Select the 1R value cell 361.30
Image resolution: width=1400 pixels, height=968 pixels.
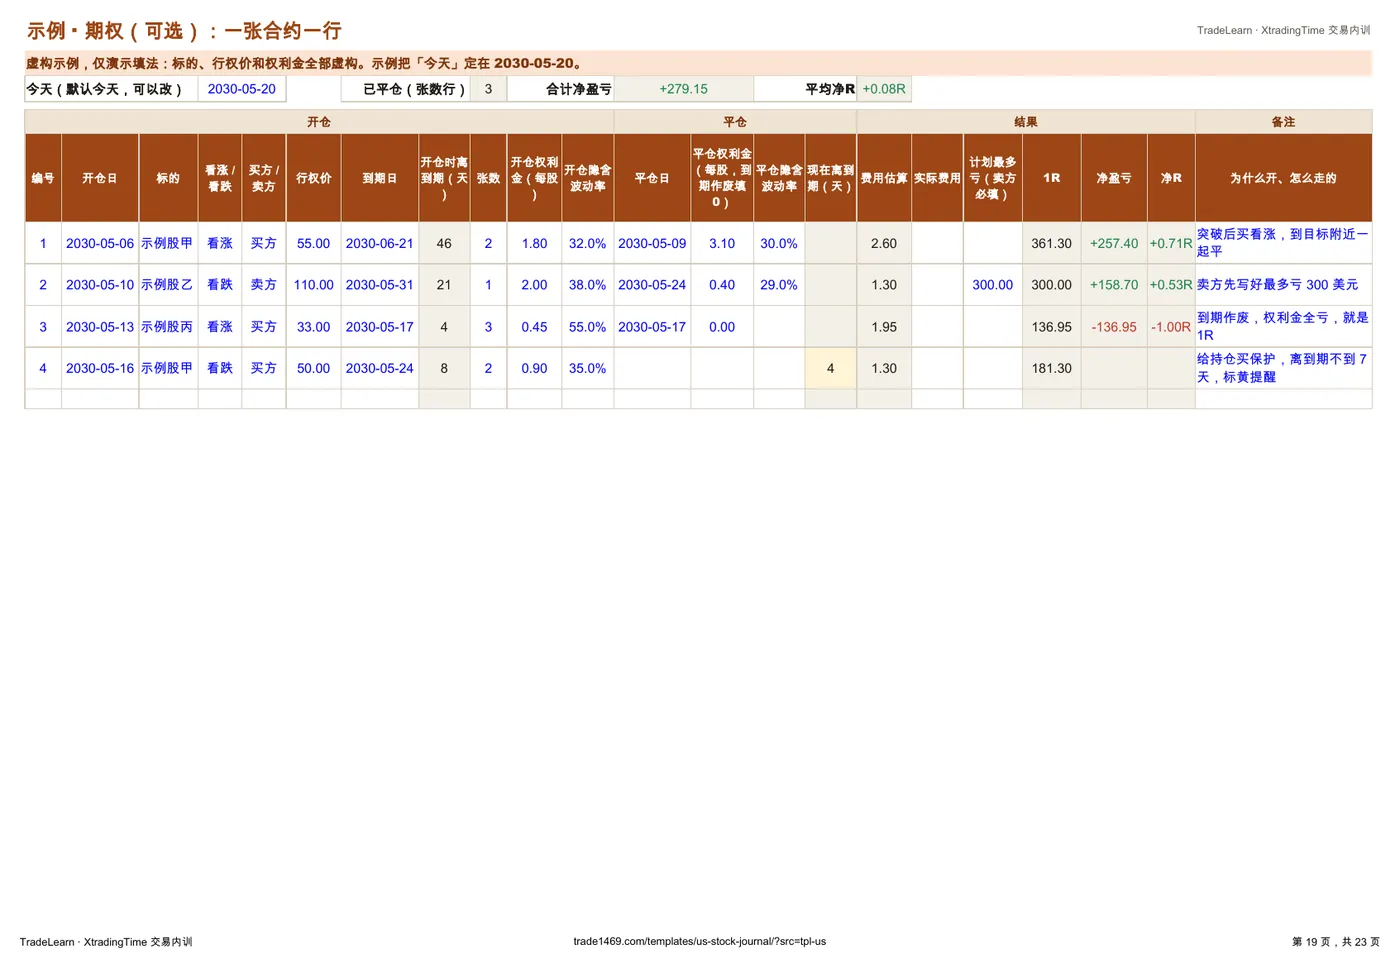pyautogui.click(x=1052, y=243)
